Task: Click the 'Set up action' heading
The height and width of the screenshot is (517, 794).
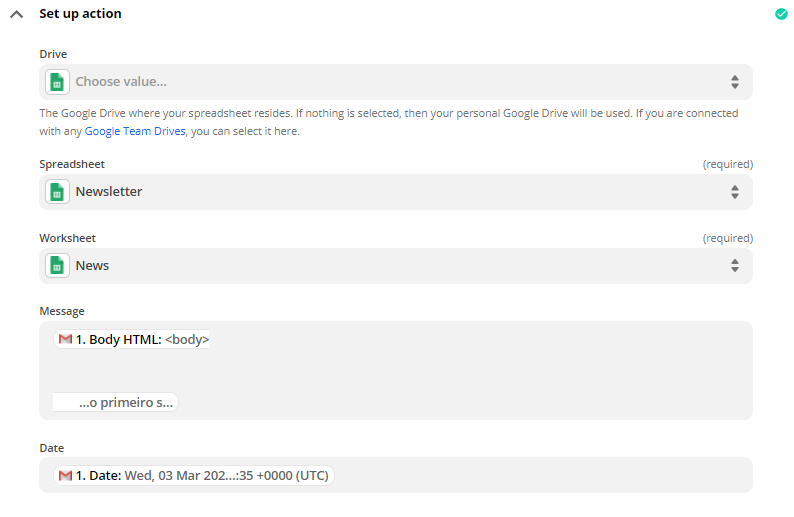Action: pos(80,14)
